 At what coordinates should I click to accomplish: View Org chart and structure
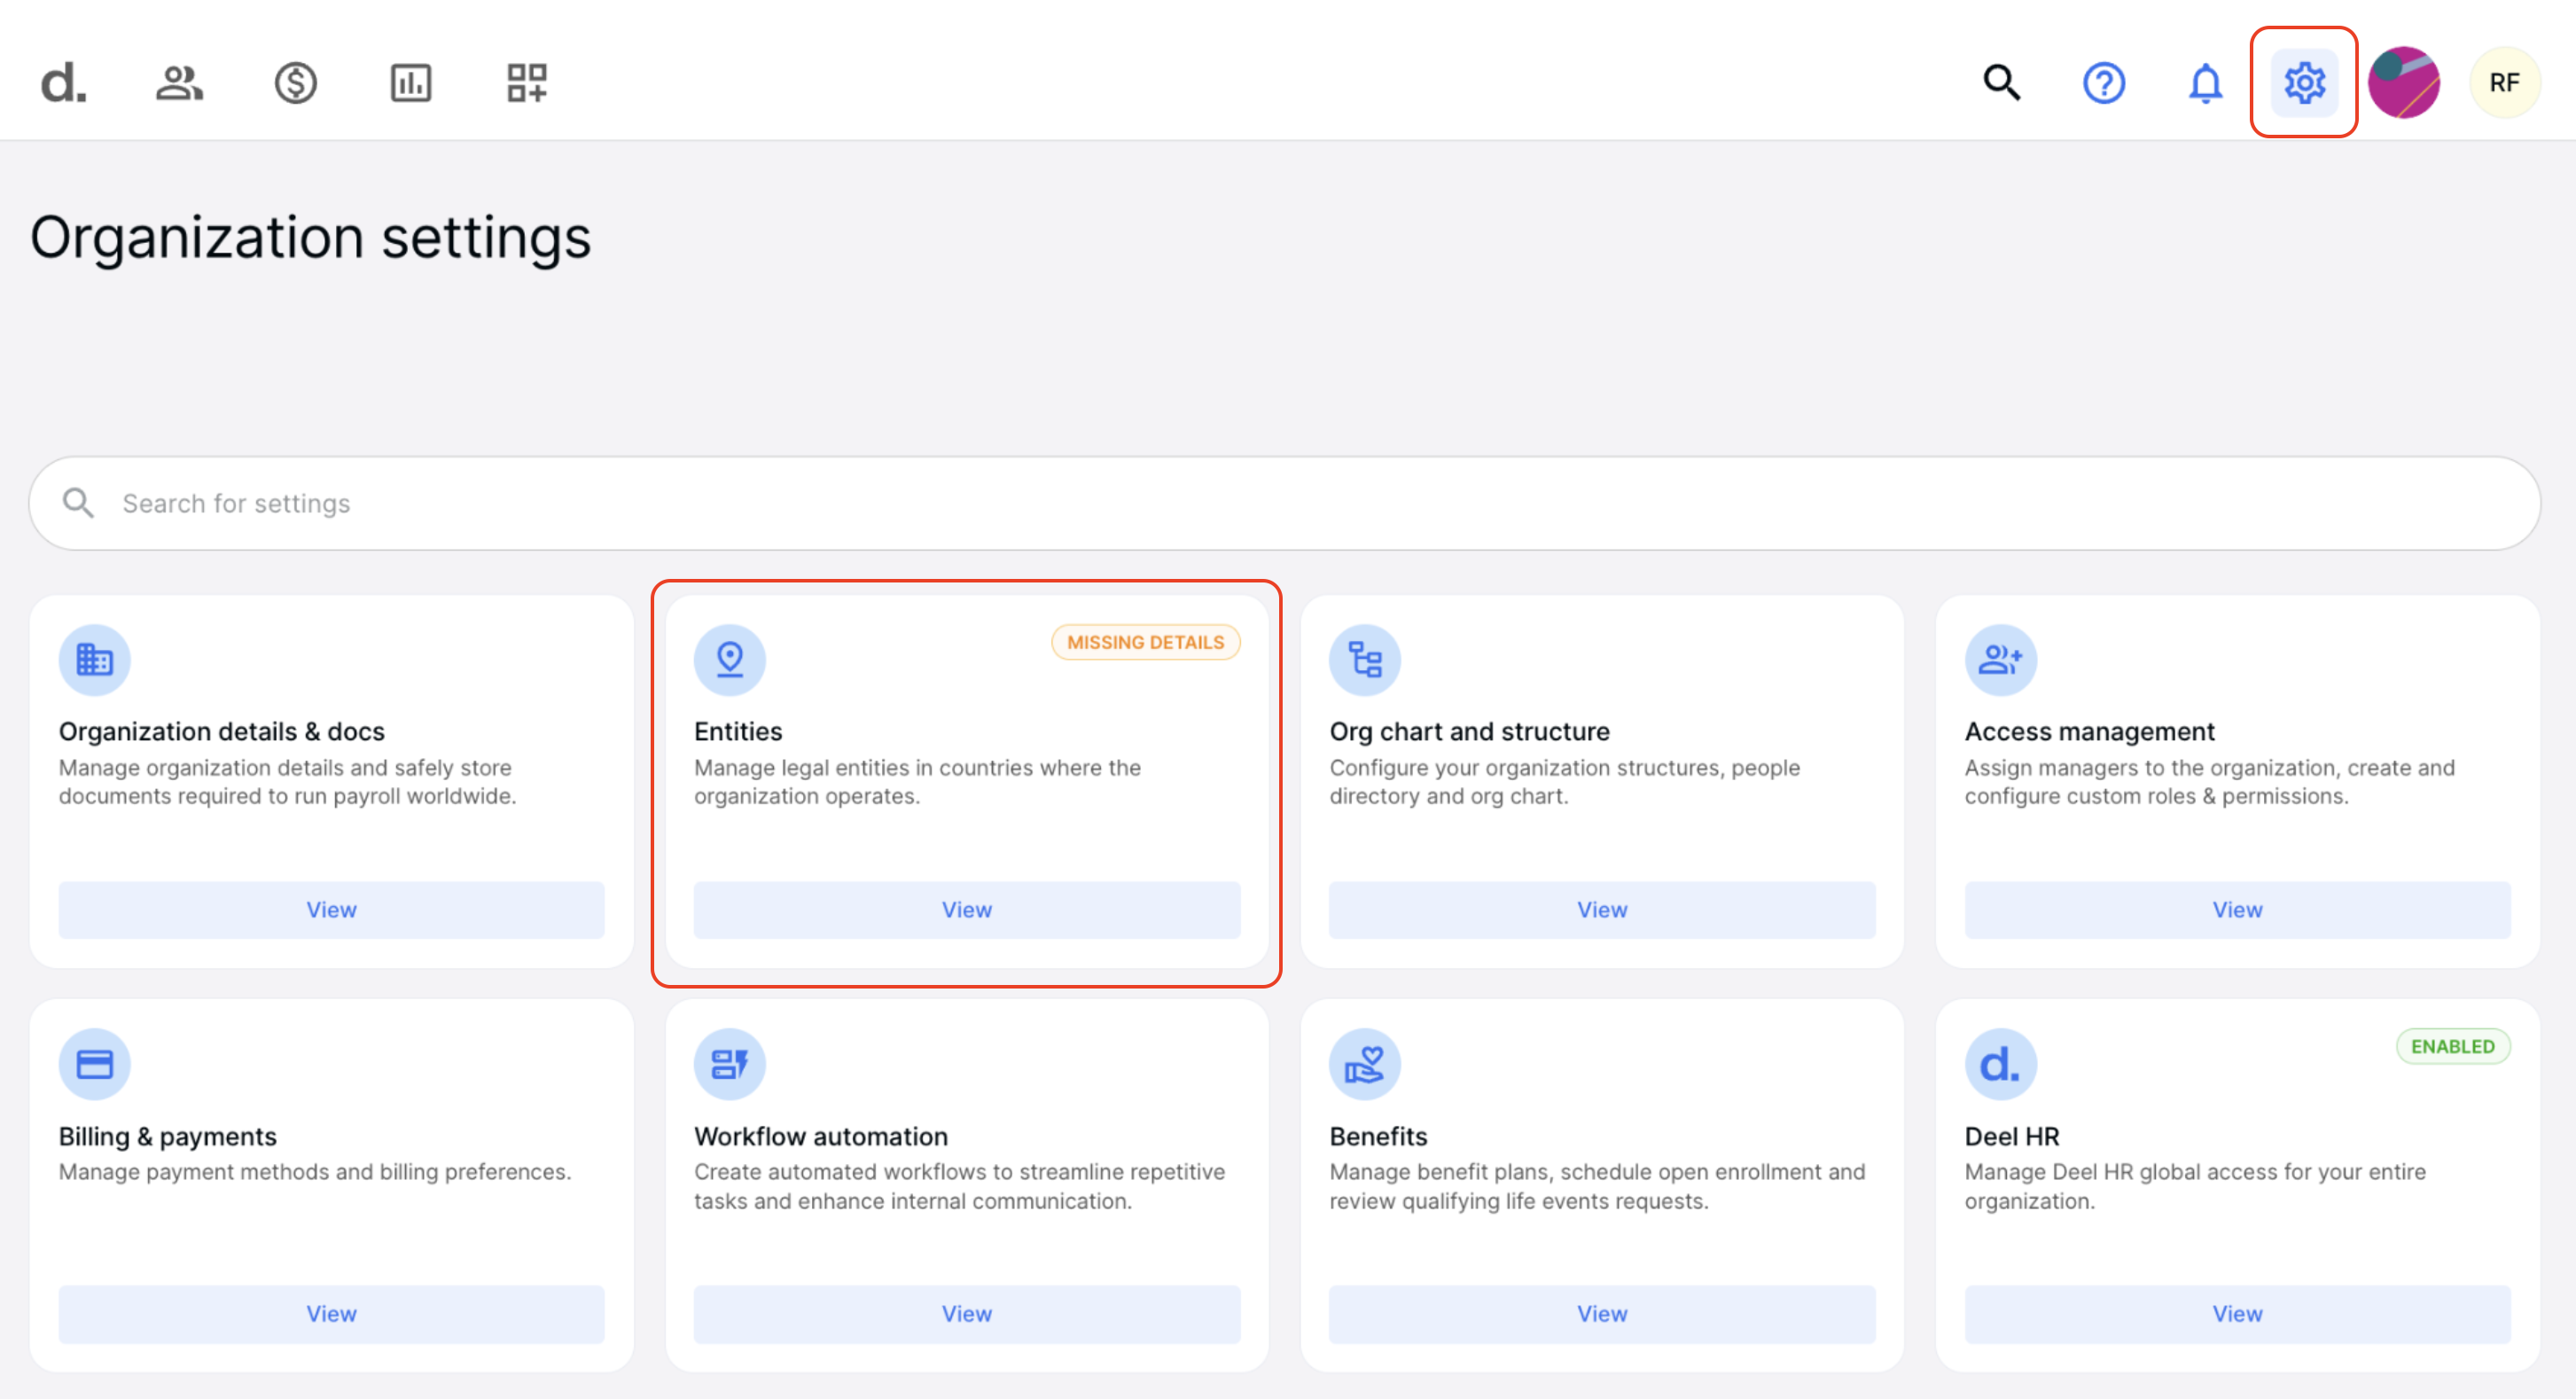[1602, 910]
